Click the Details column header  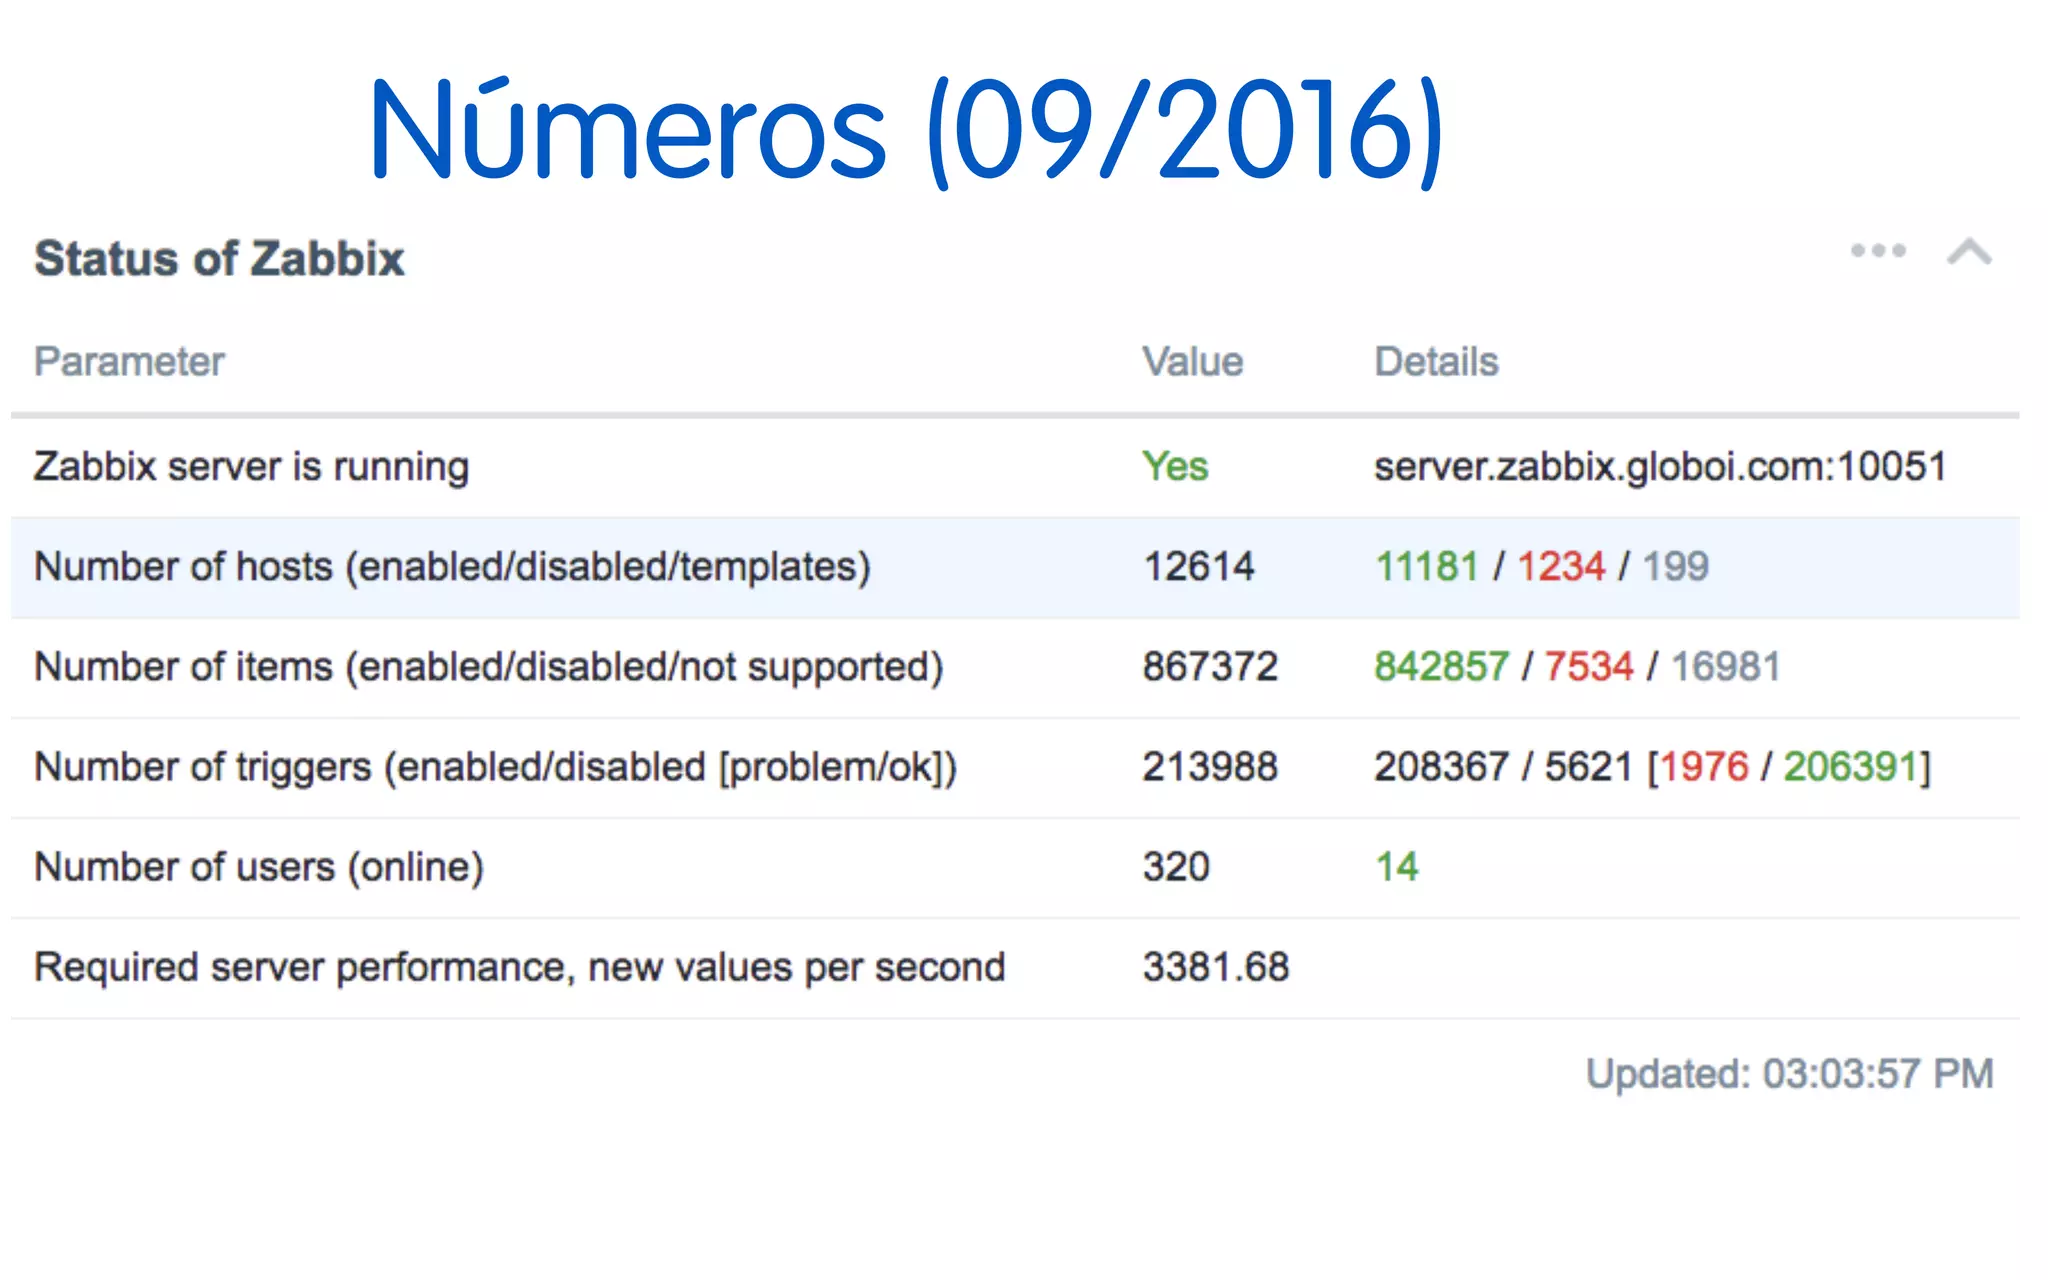(x=1436, y=362)
